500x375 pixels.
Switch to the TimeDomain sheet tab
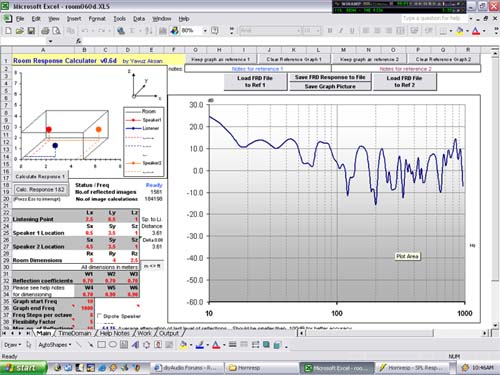75,333
